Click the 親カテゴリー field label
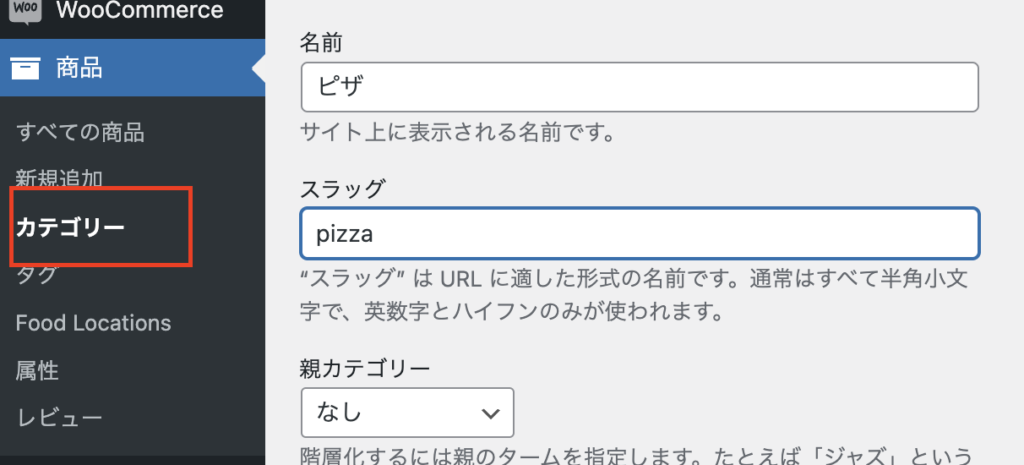 365,368
